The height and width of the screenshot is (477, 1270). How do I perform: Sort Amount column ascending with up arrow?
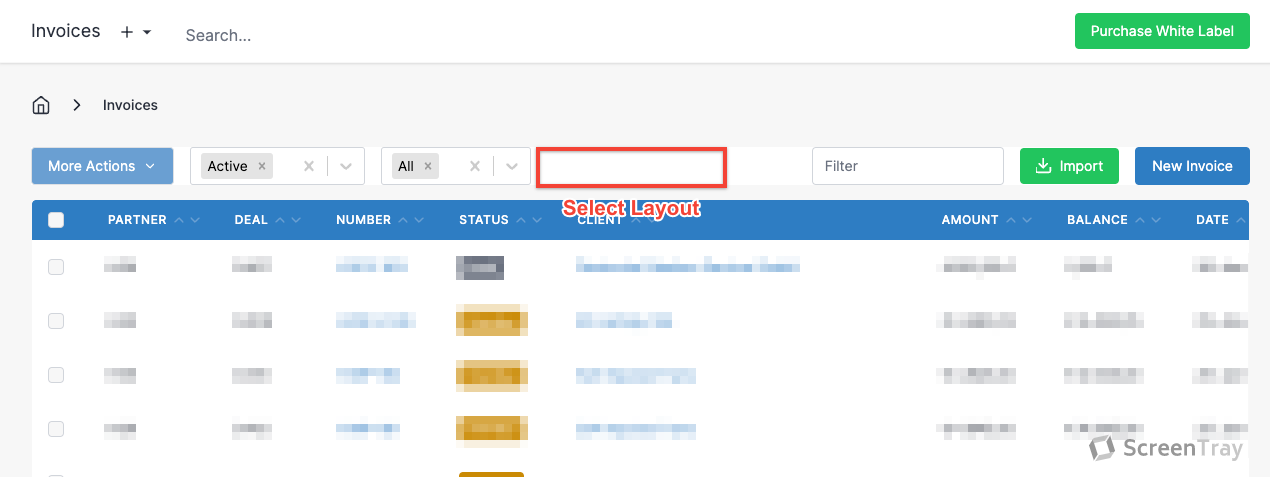pos(1011,220)
